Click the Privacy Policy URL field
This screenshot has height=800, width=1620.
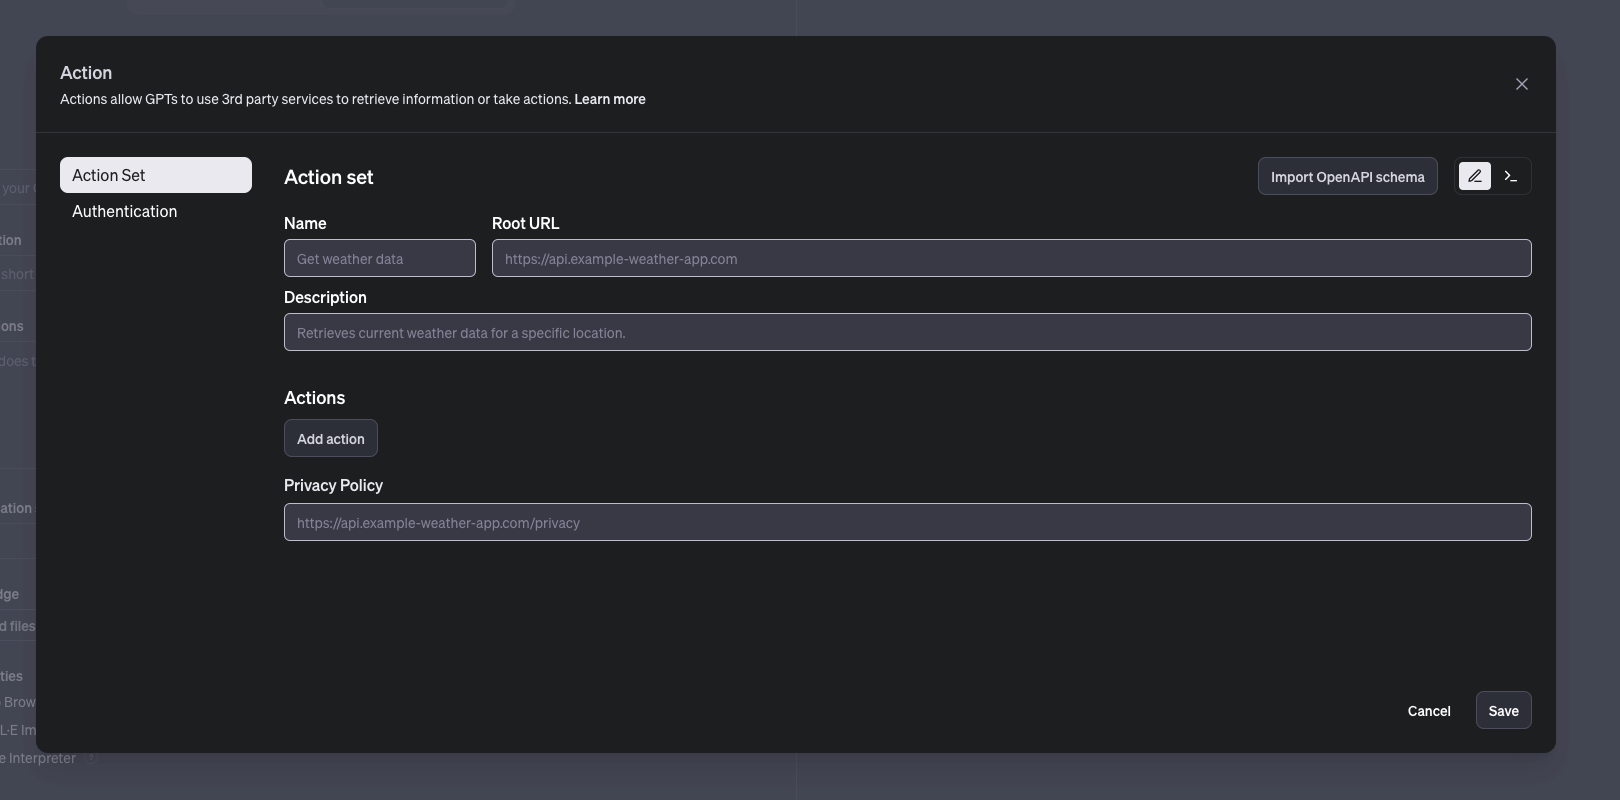pyautogui.click(x=908, y=522)
